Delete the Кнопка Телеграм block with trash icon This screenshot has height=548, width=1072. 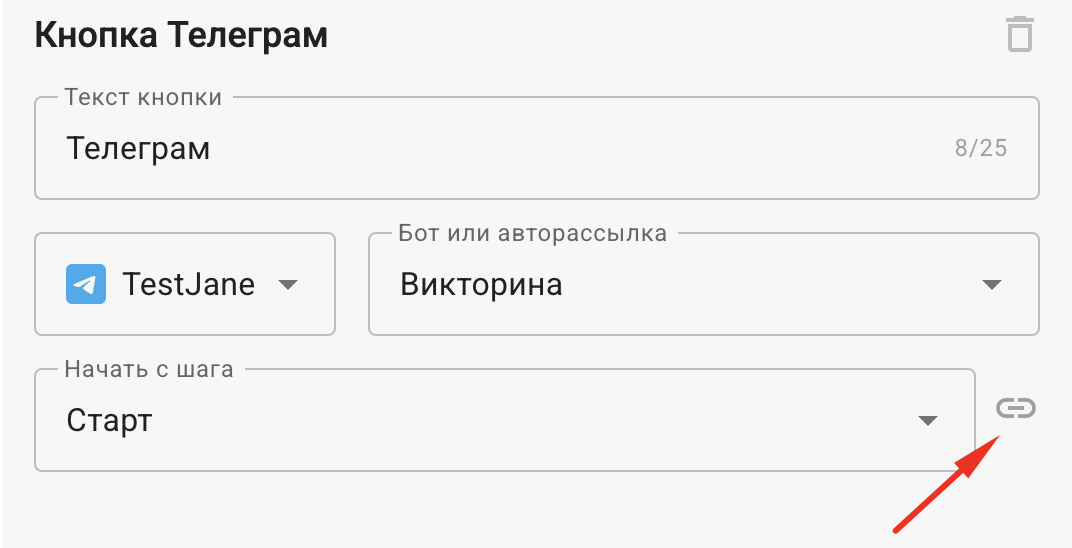(x=1019, y=35)
